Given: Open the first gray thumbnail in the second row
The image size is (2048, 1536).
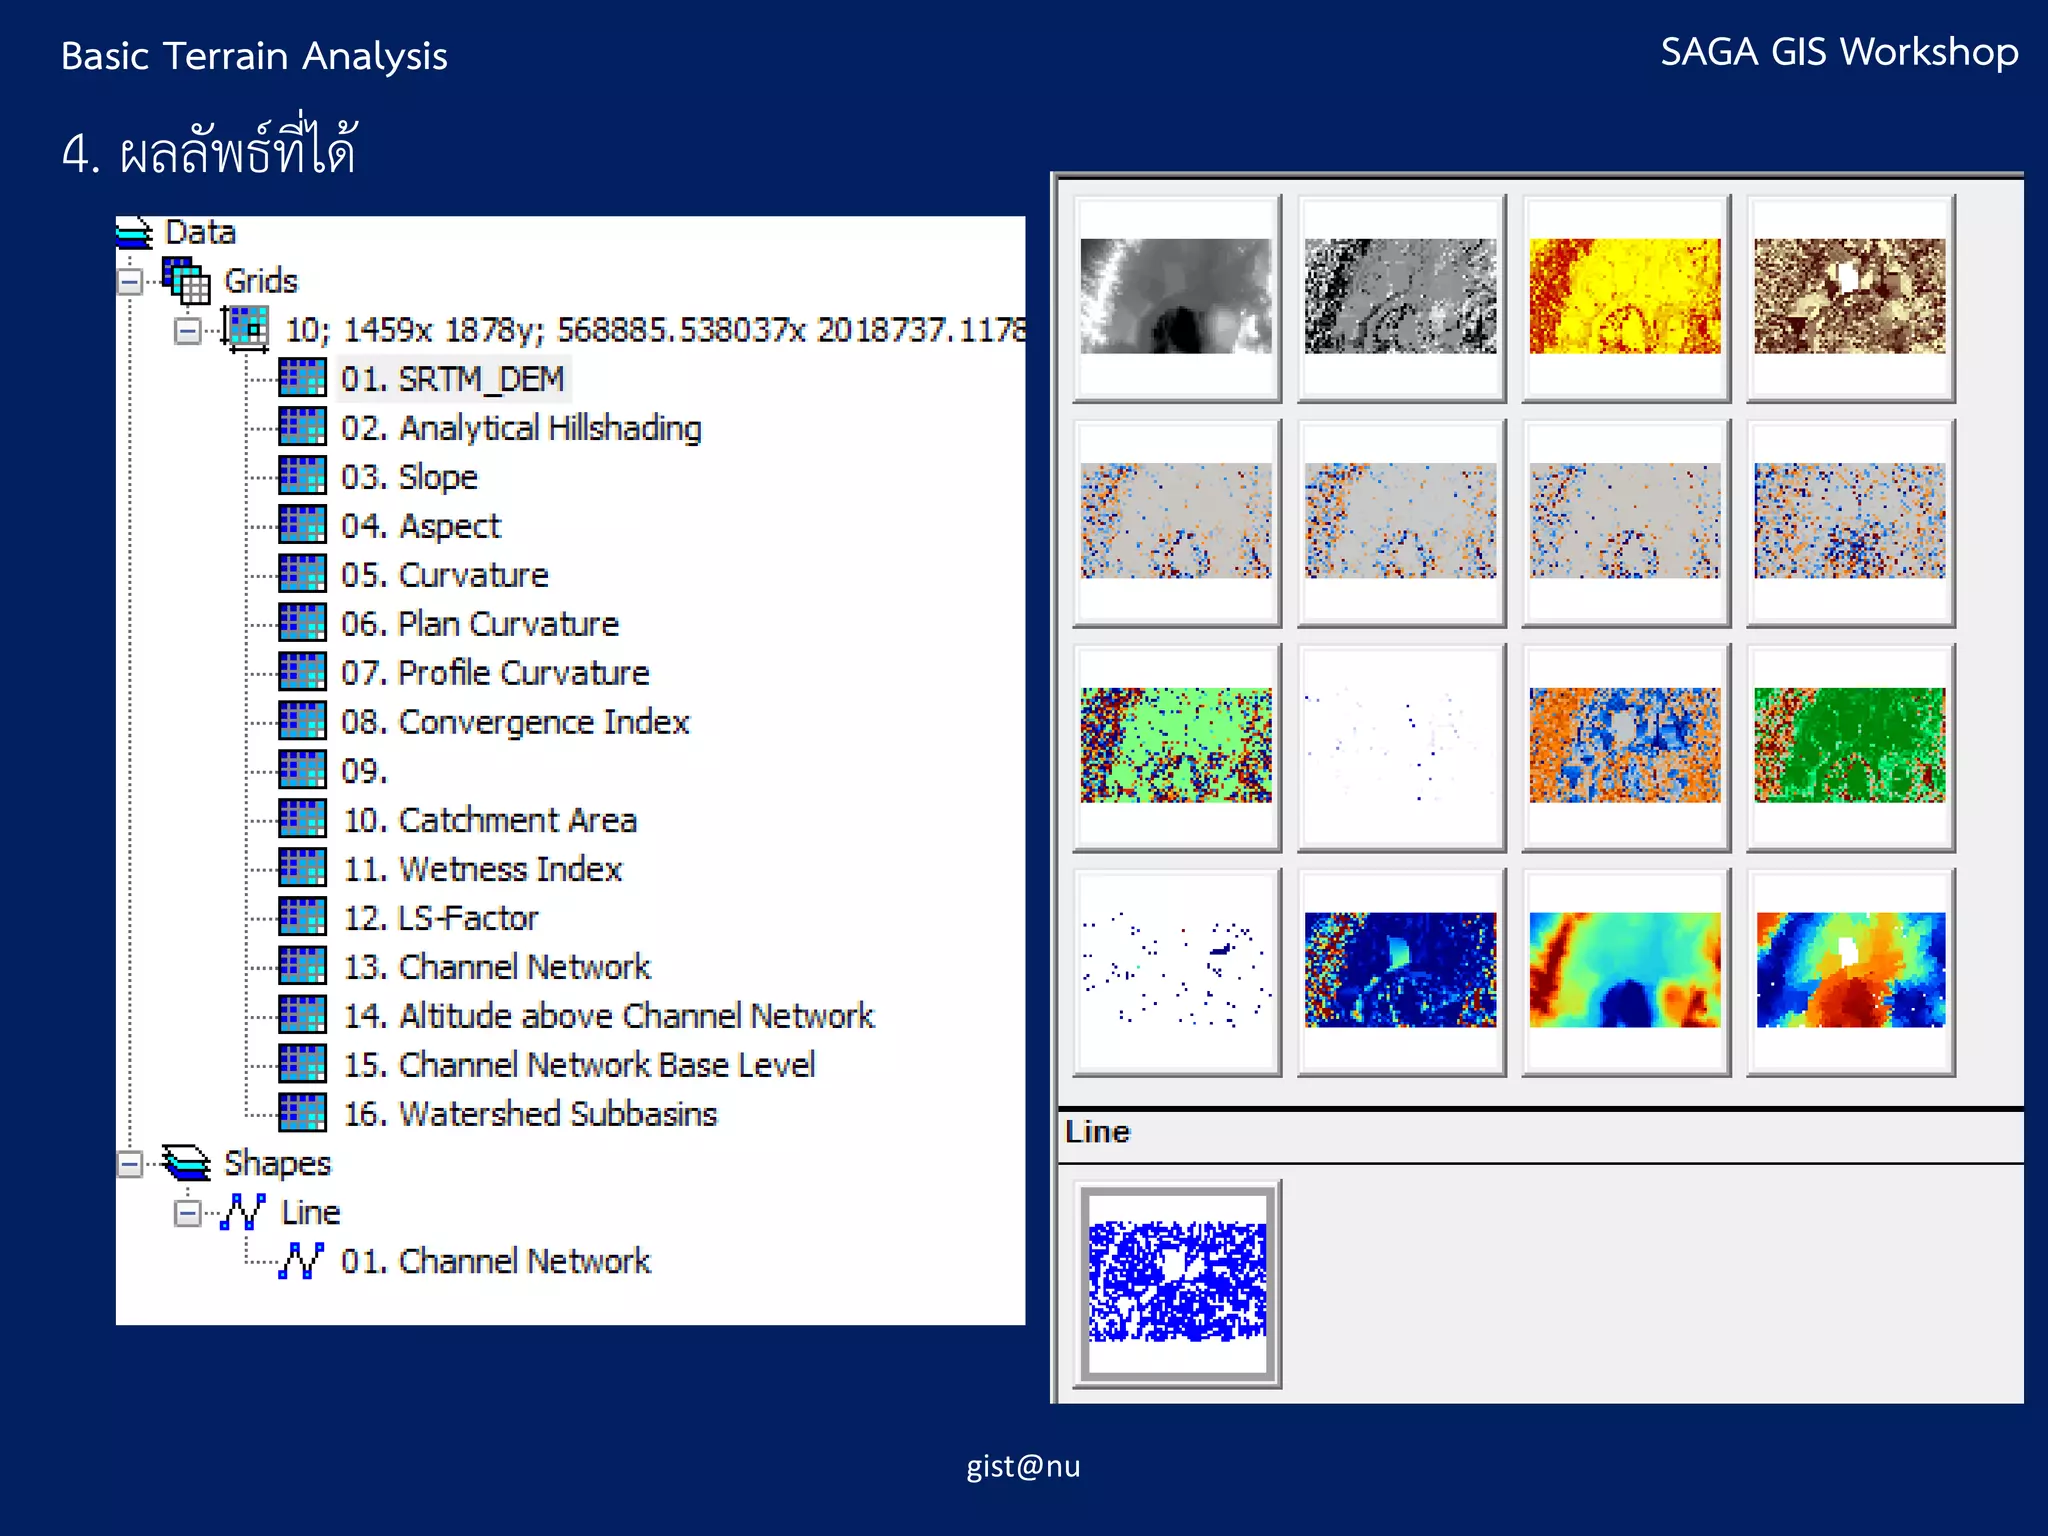Looking at the screenshot, I should [x=1177, y=523].
